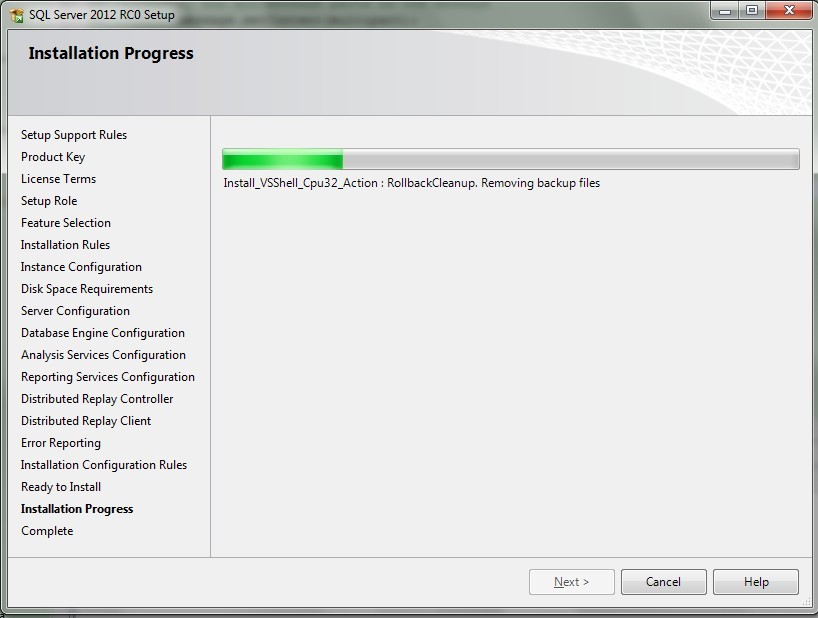Minimize the SQL Server 2012 RC0 Setup window
Viewport: 818px width, 618px height.
pyautogui.click(x=725, y=10)
